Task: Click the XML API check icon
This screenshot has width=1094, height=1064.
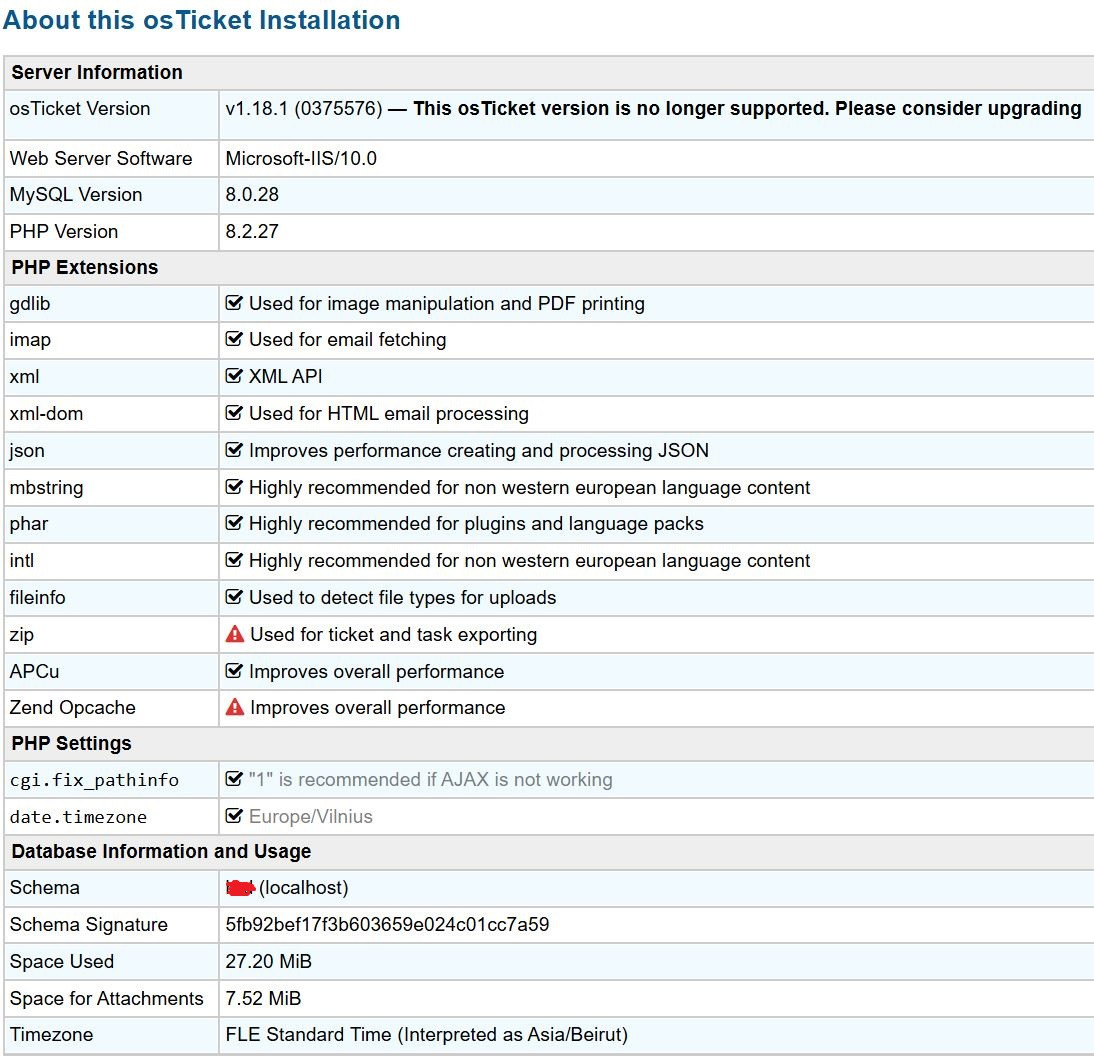Action: (x=234, y=377)
